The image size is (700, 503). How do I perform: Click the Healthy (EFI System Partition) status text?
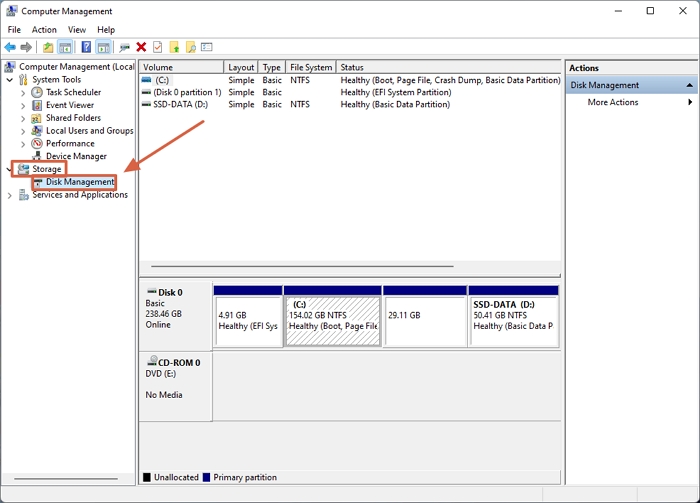point(396,92)
